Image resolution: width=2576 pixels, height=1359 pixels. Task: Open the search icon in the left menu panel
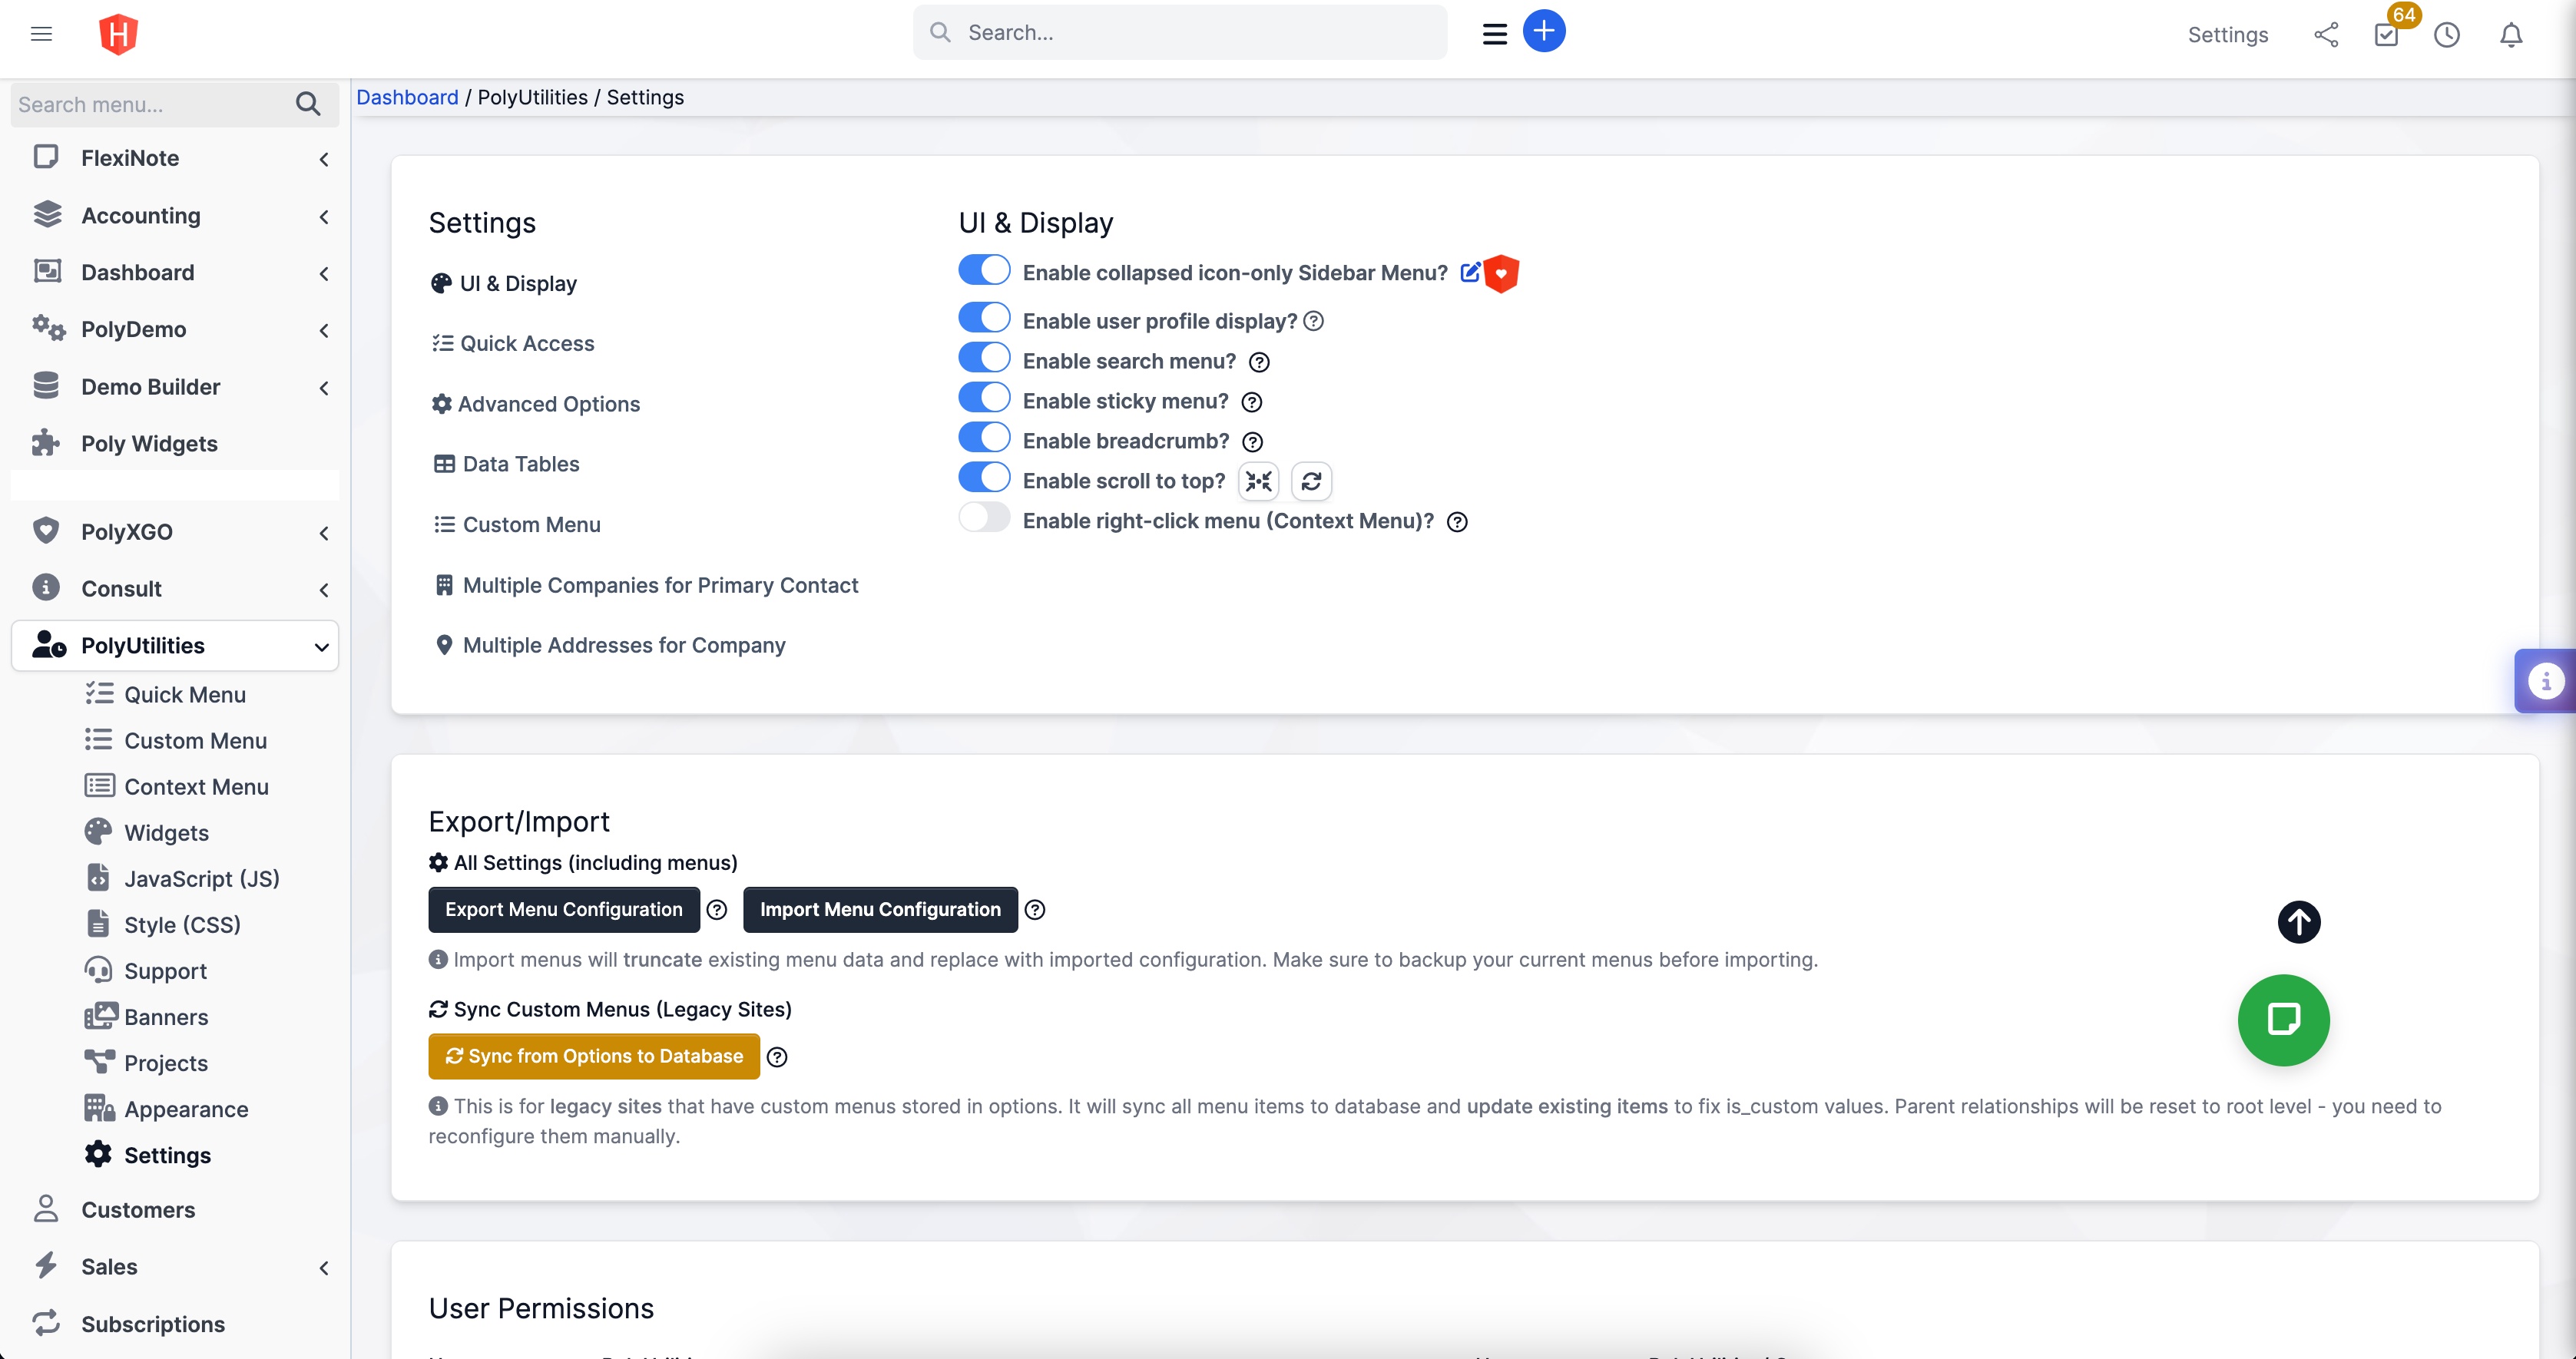(308, 104)
